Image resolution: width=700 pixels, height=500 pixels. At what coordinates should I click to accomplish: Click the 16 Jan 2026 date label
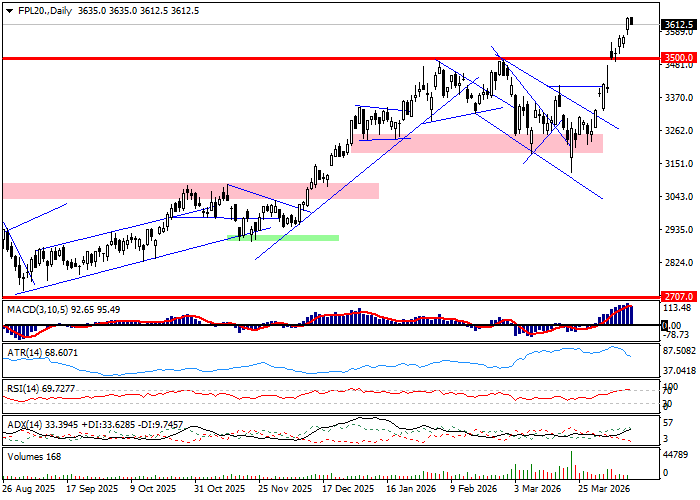pos(410,489)
